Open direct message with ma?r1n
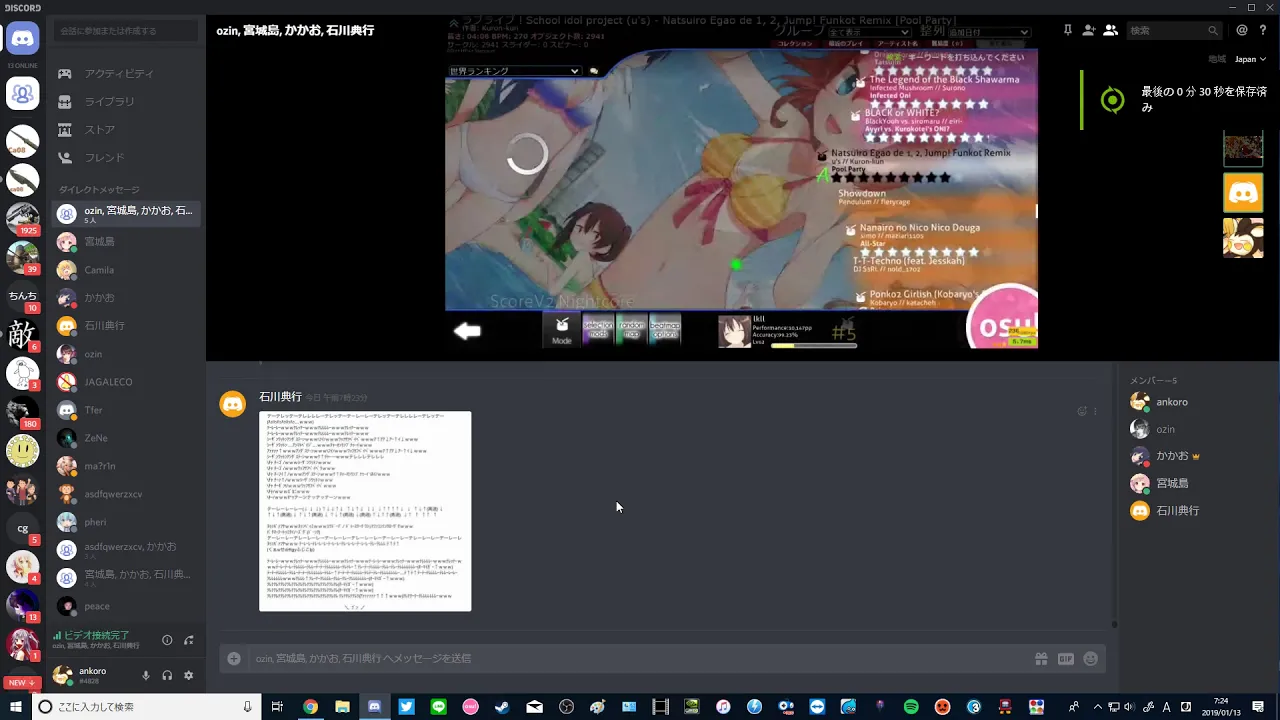The image size is (1280, 720). [x=126, y=465]
